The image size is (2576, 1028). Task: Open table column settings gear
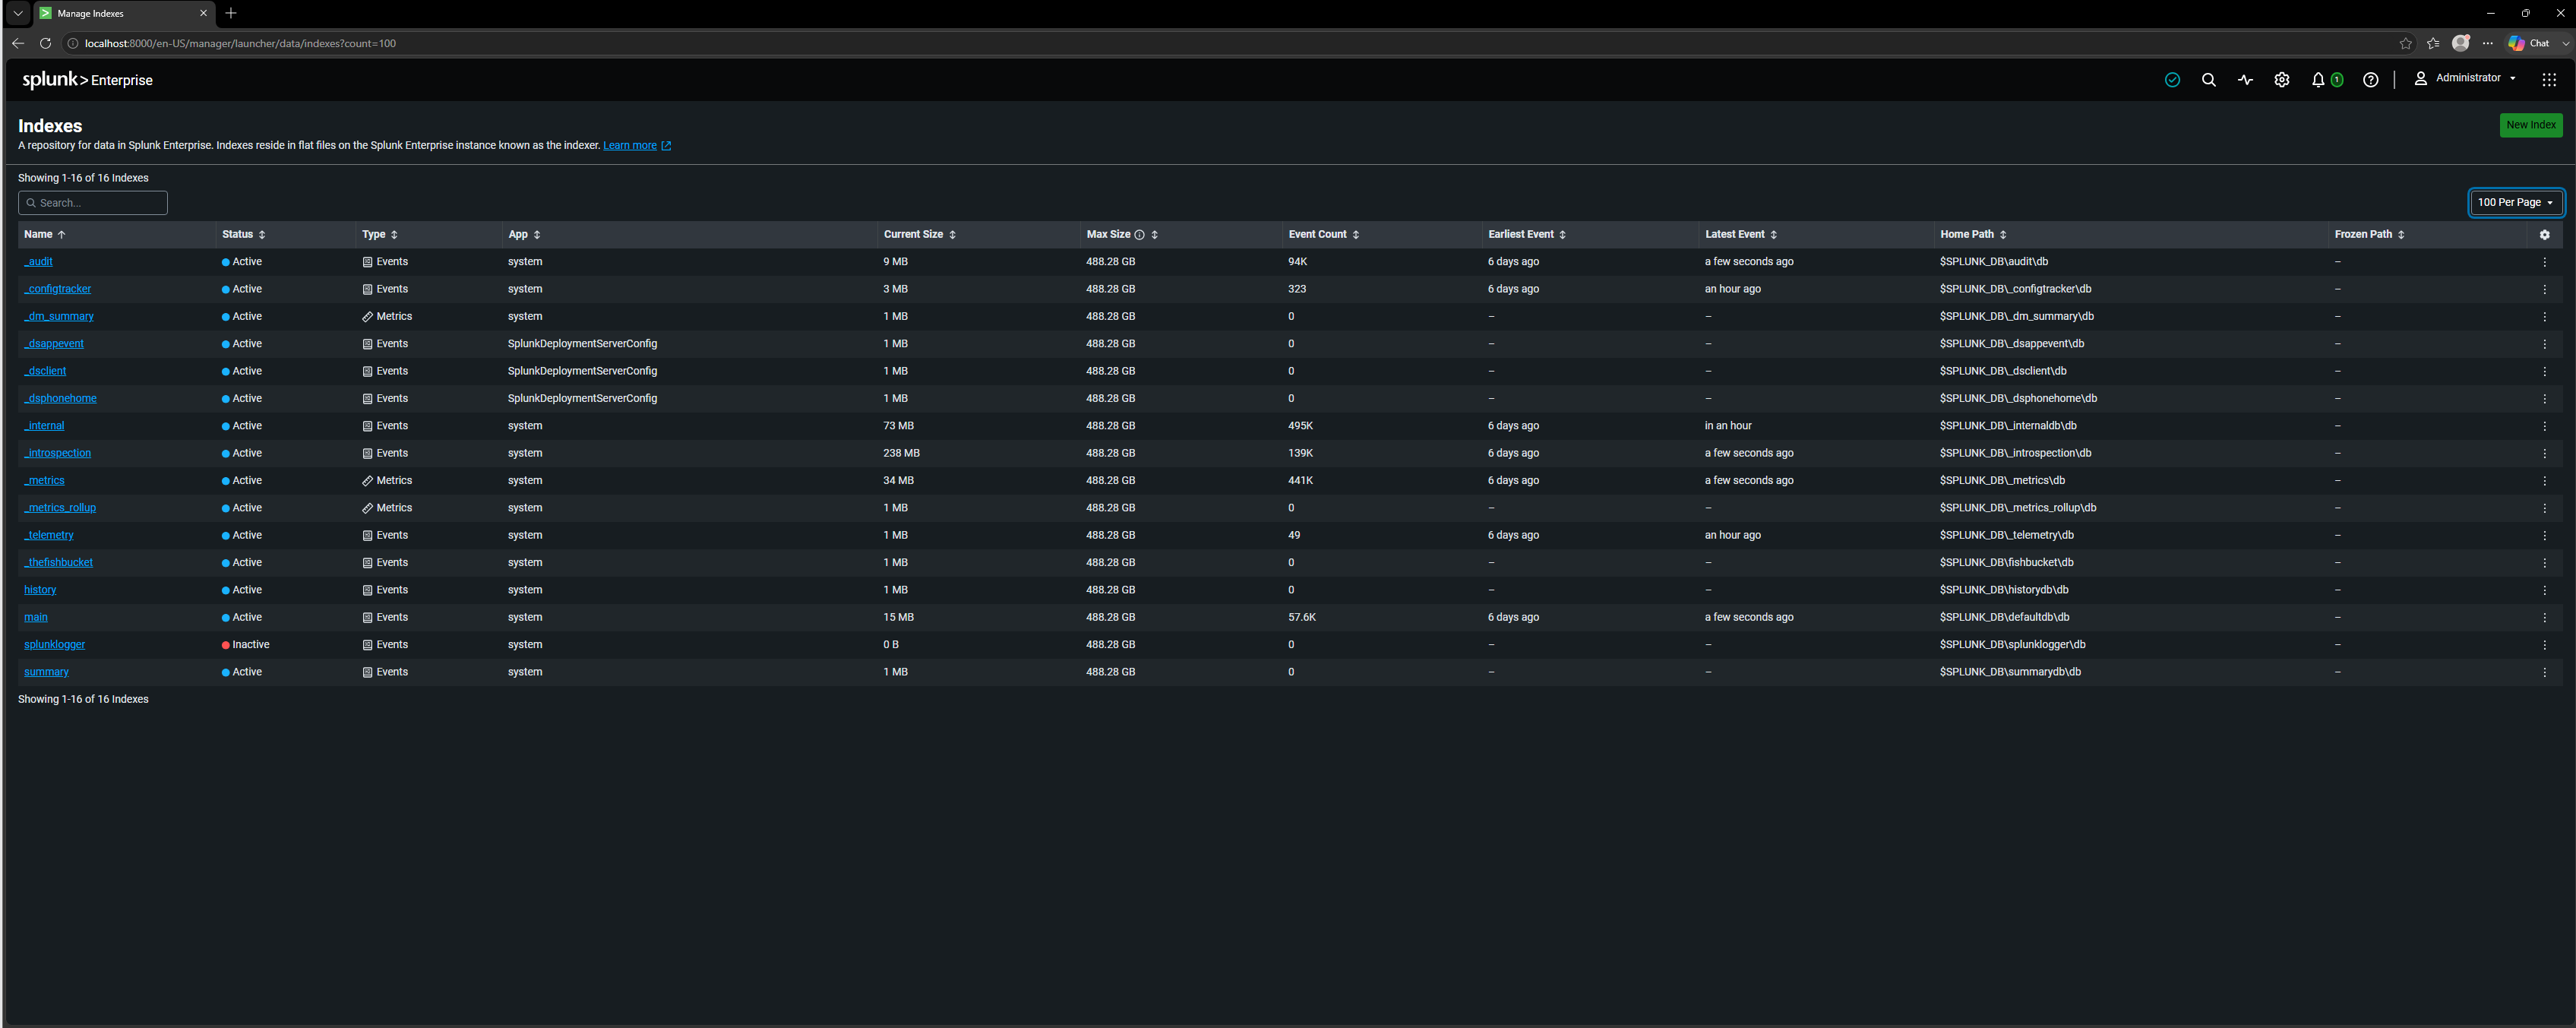pos(2545,235)
